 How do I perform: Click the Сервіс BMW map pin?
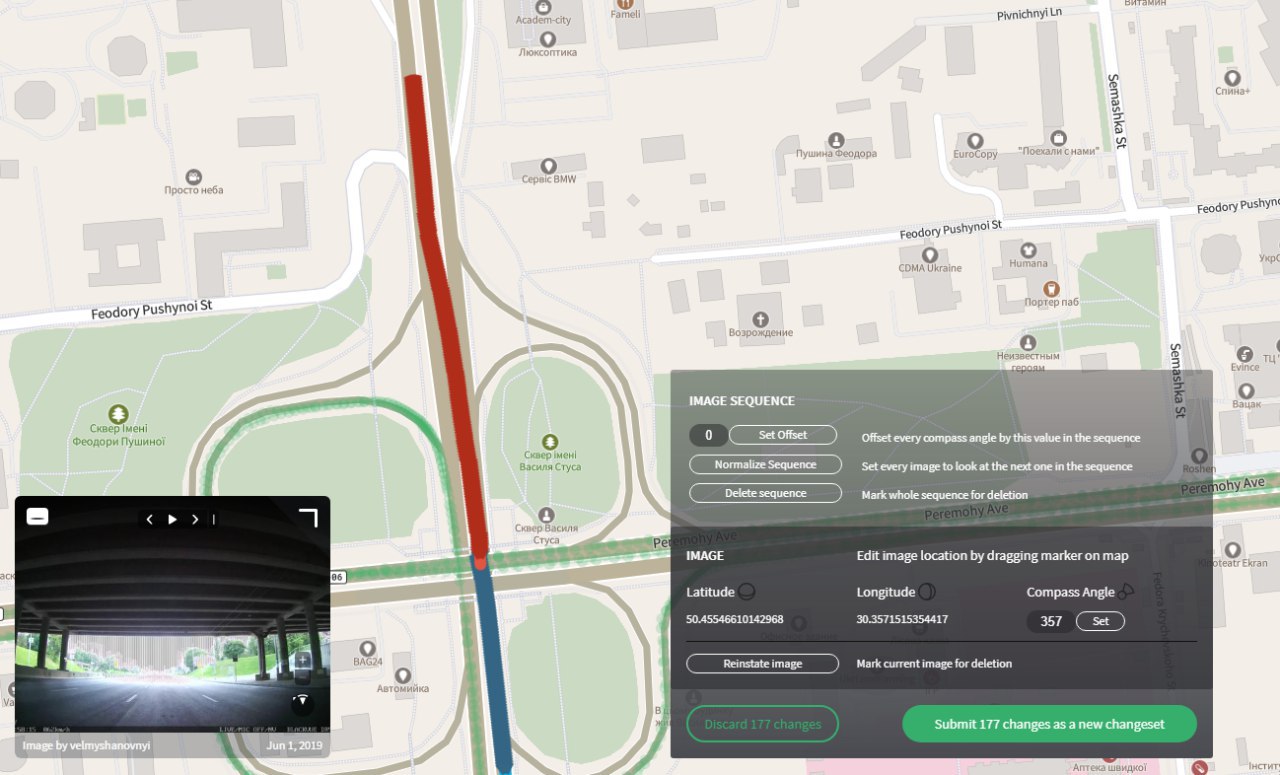548,165
